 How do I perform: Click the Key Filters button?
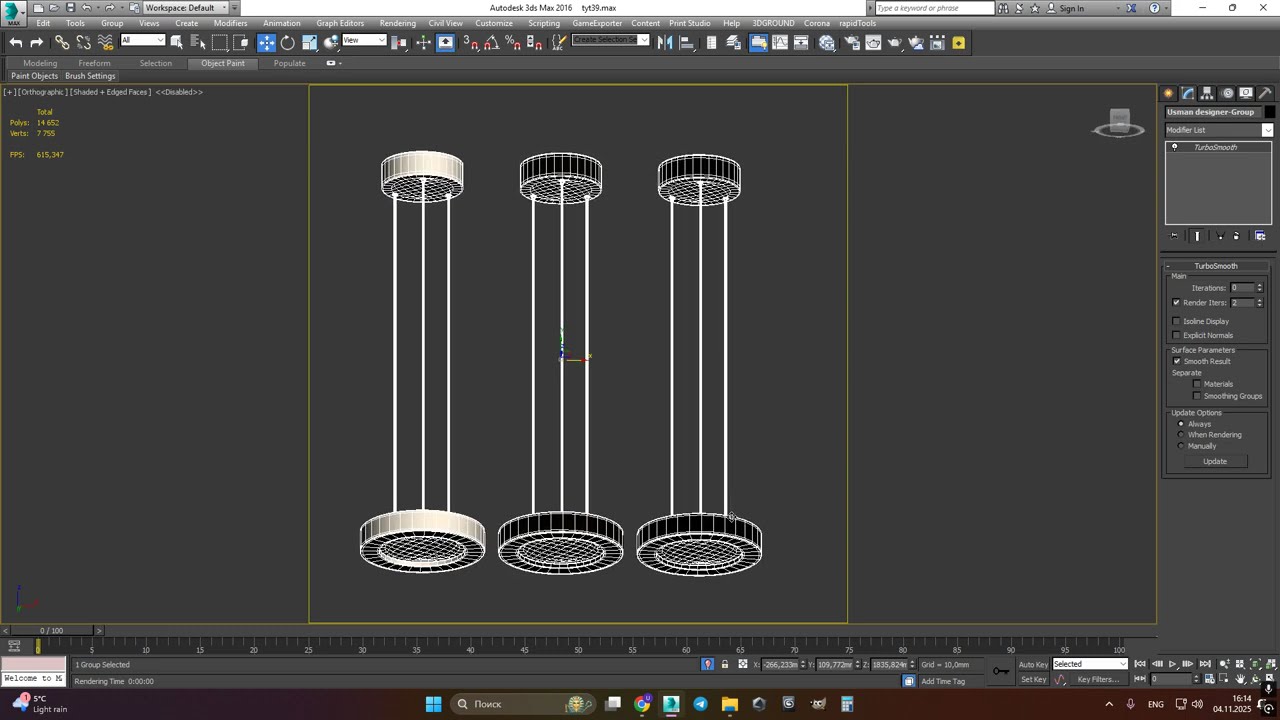1098,680
